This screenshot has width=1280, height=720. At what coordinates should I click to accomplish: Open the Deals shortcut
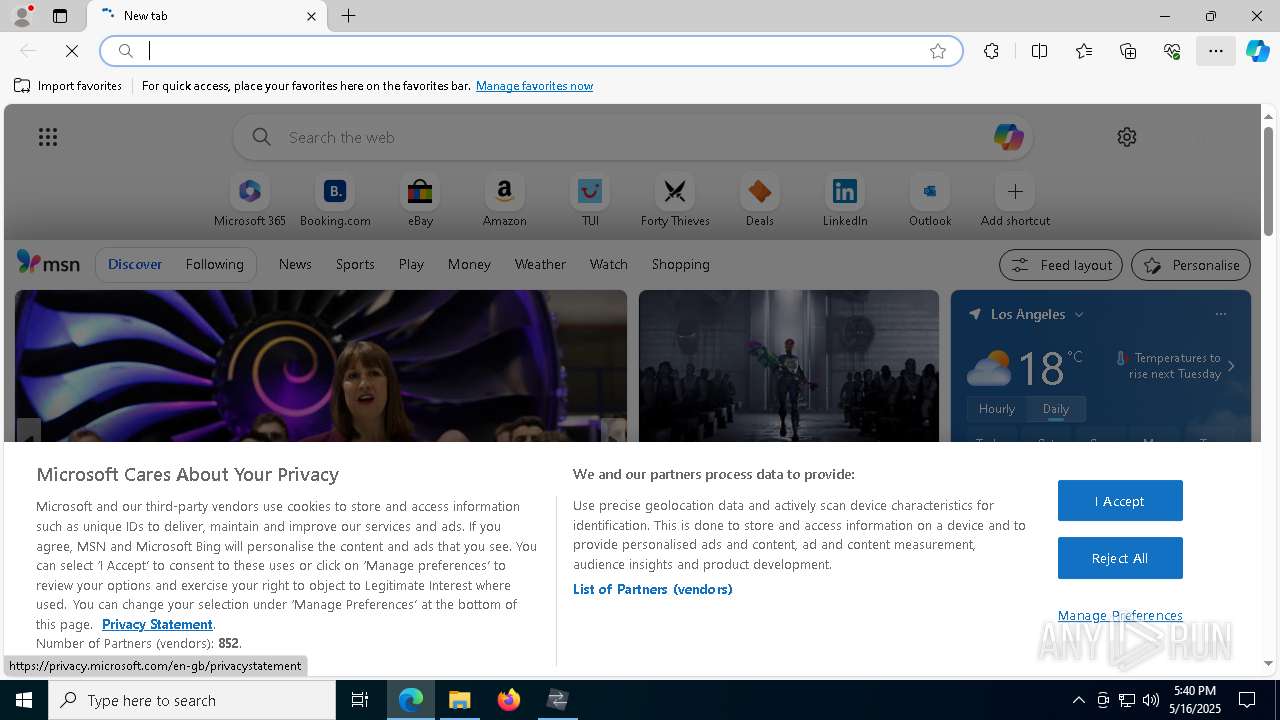point(760,201)
